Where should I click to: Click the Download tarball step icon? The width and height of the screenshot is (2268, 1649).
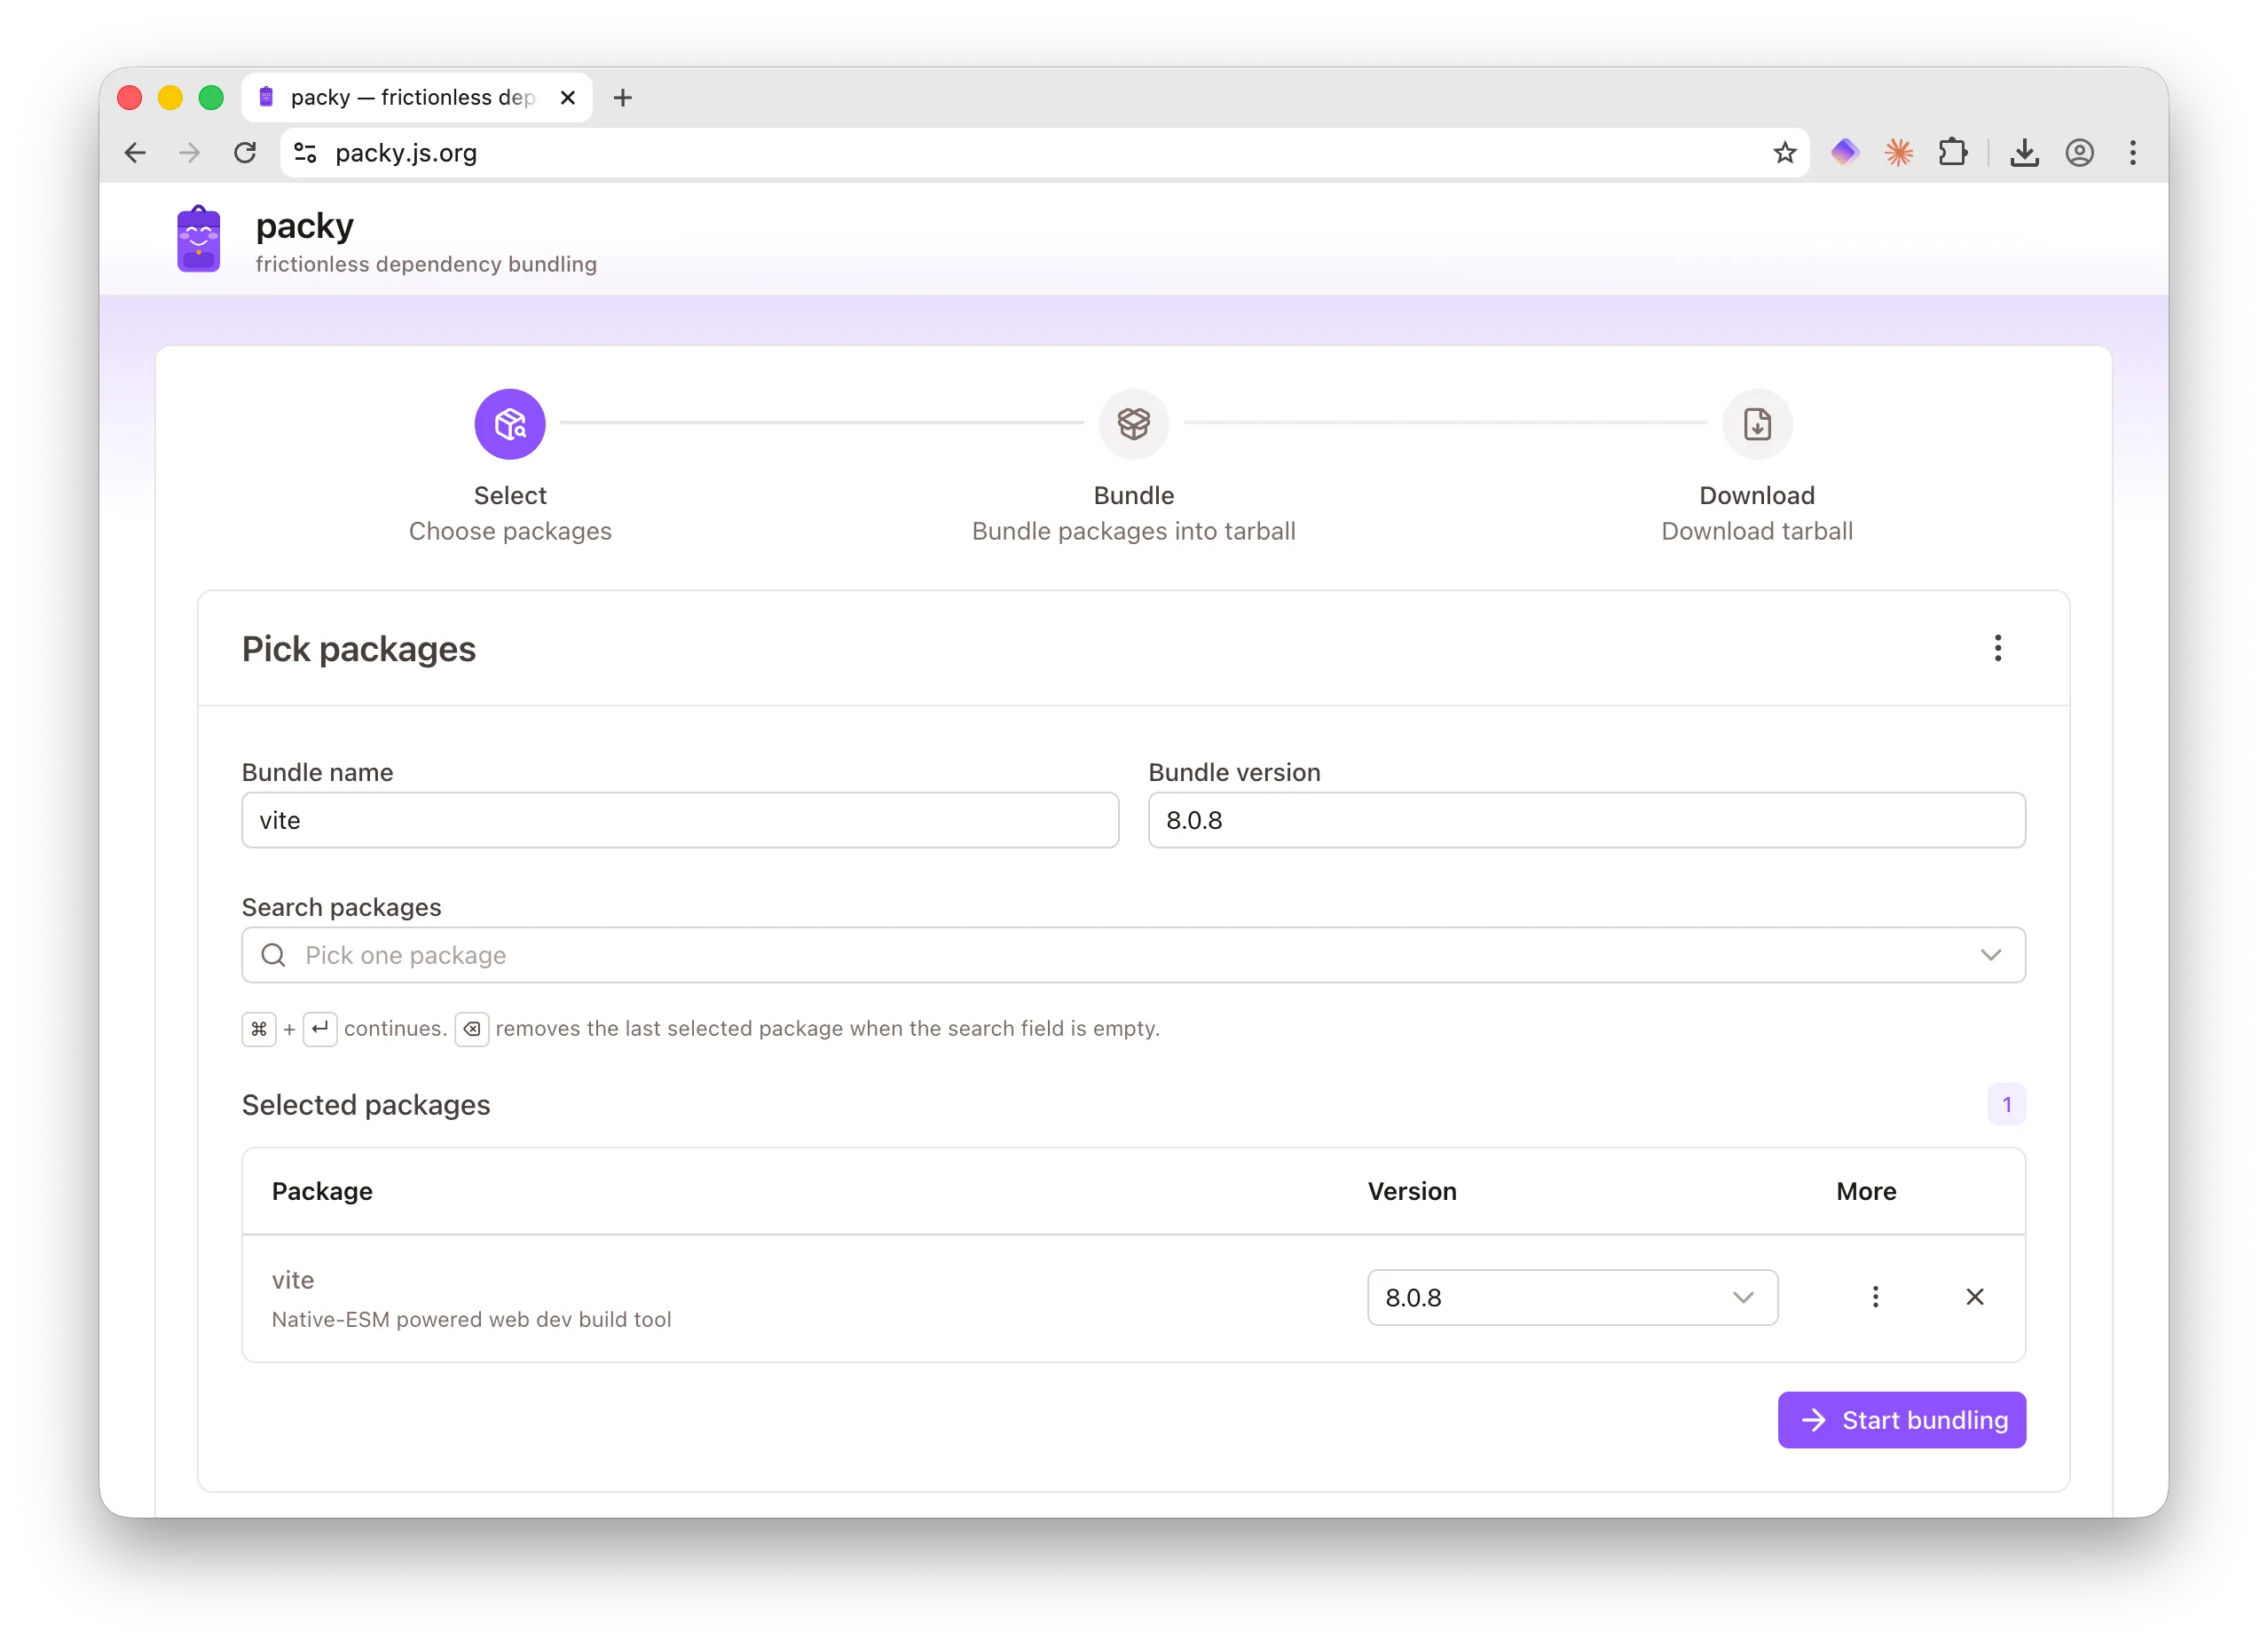point(1756,423)
